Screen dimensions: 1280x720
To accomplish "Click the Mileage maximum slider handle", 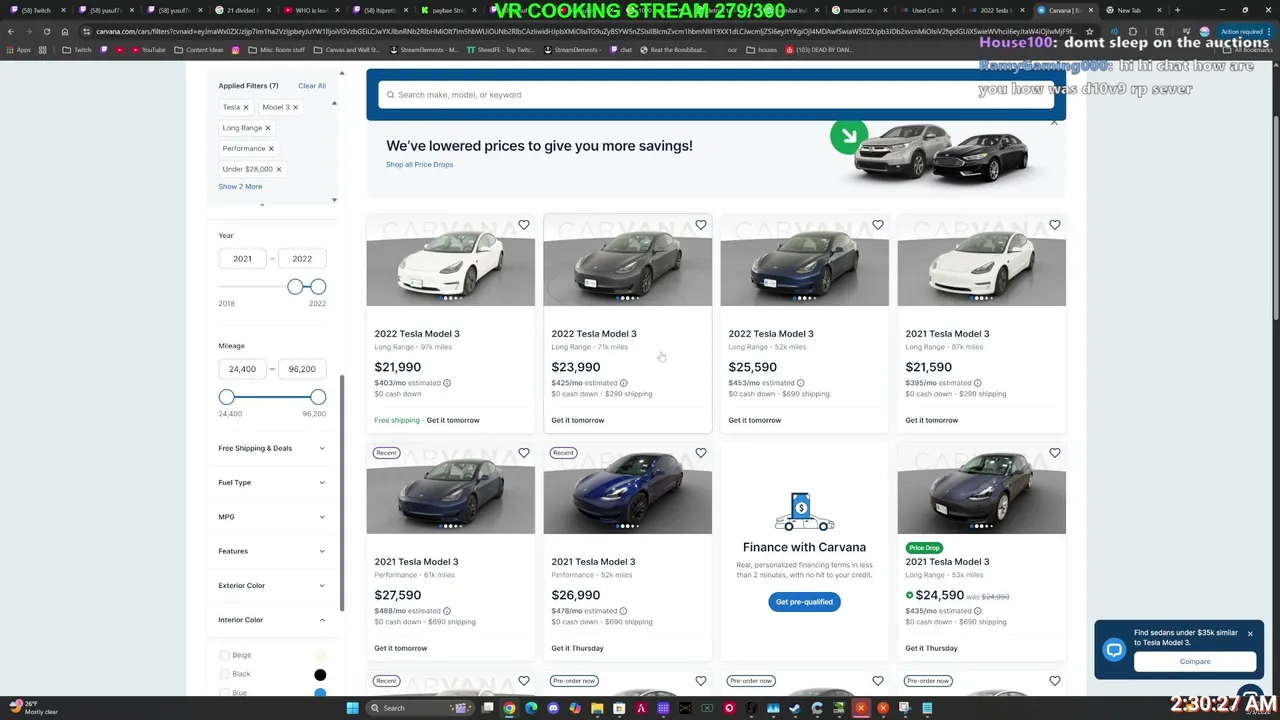I will point(318,397).
